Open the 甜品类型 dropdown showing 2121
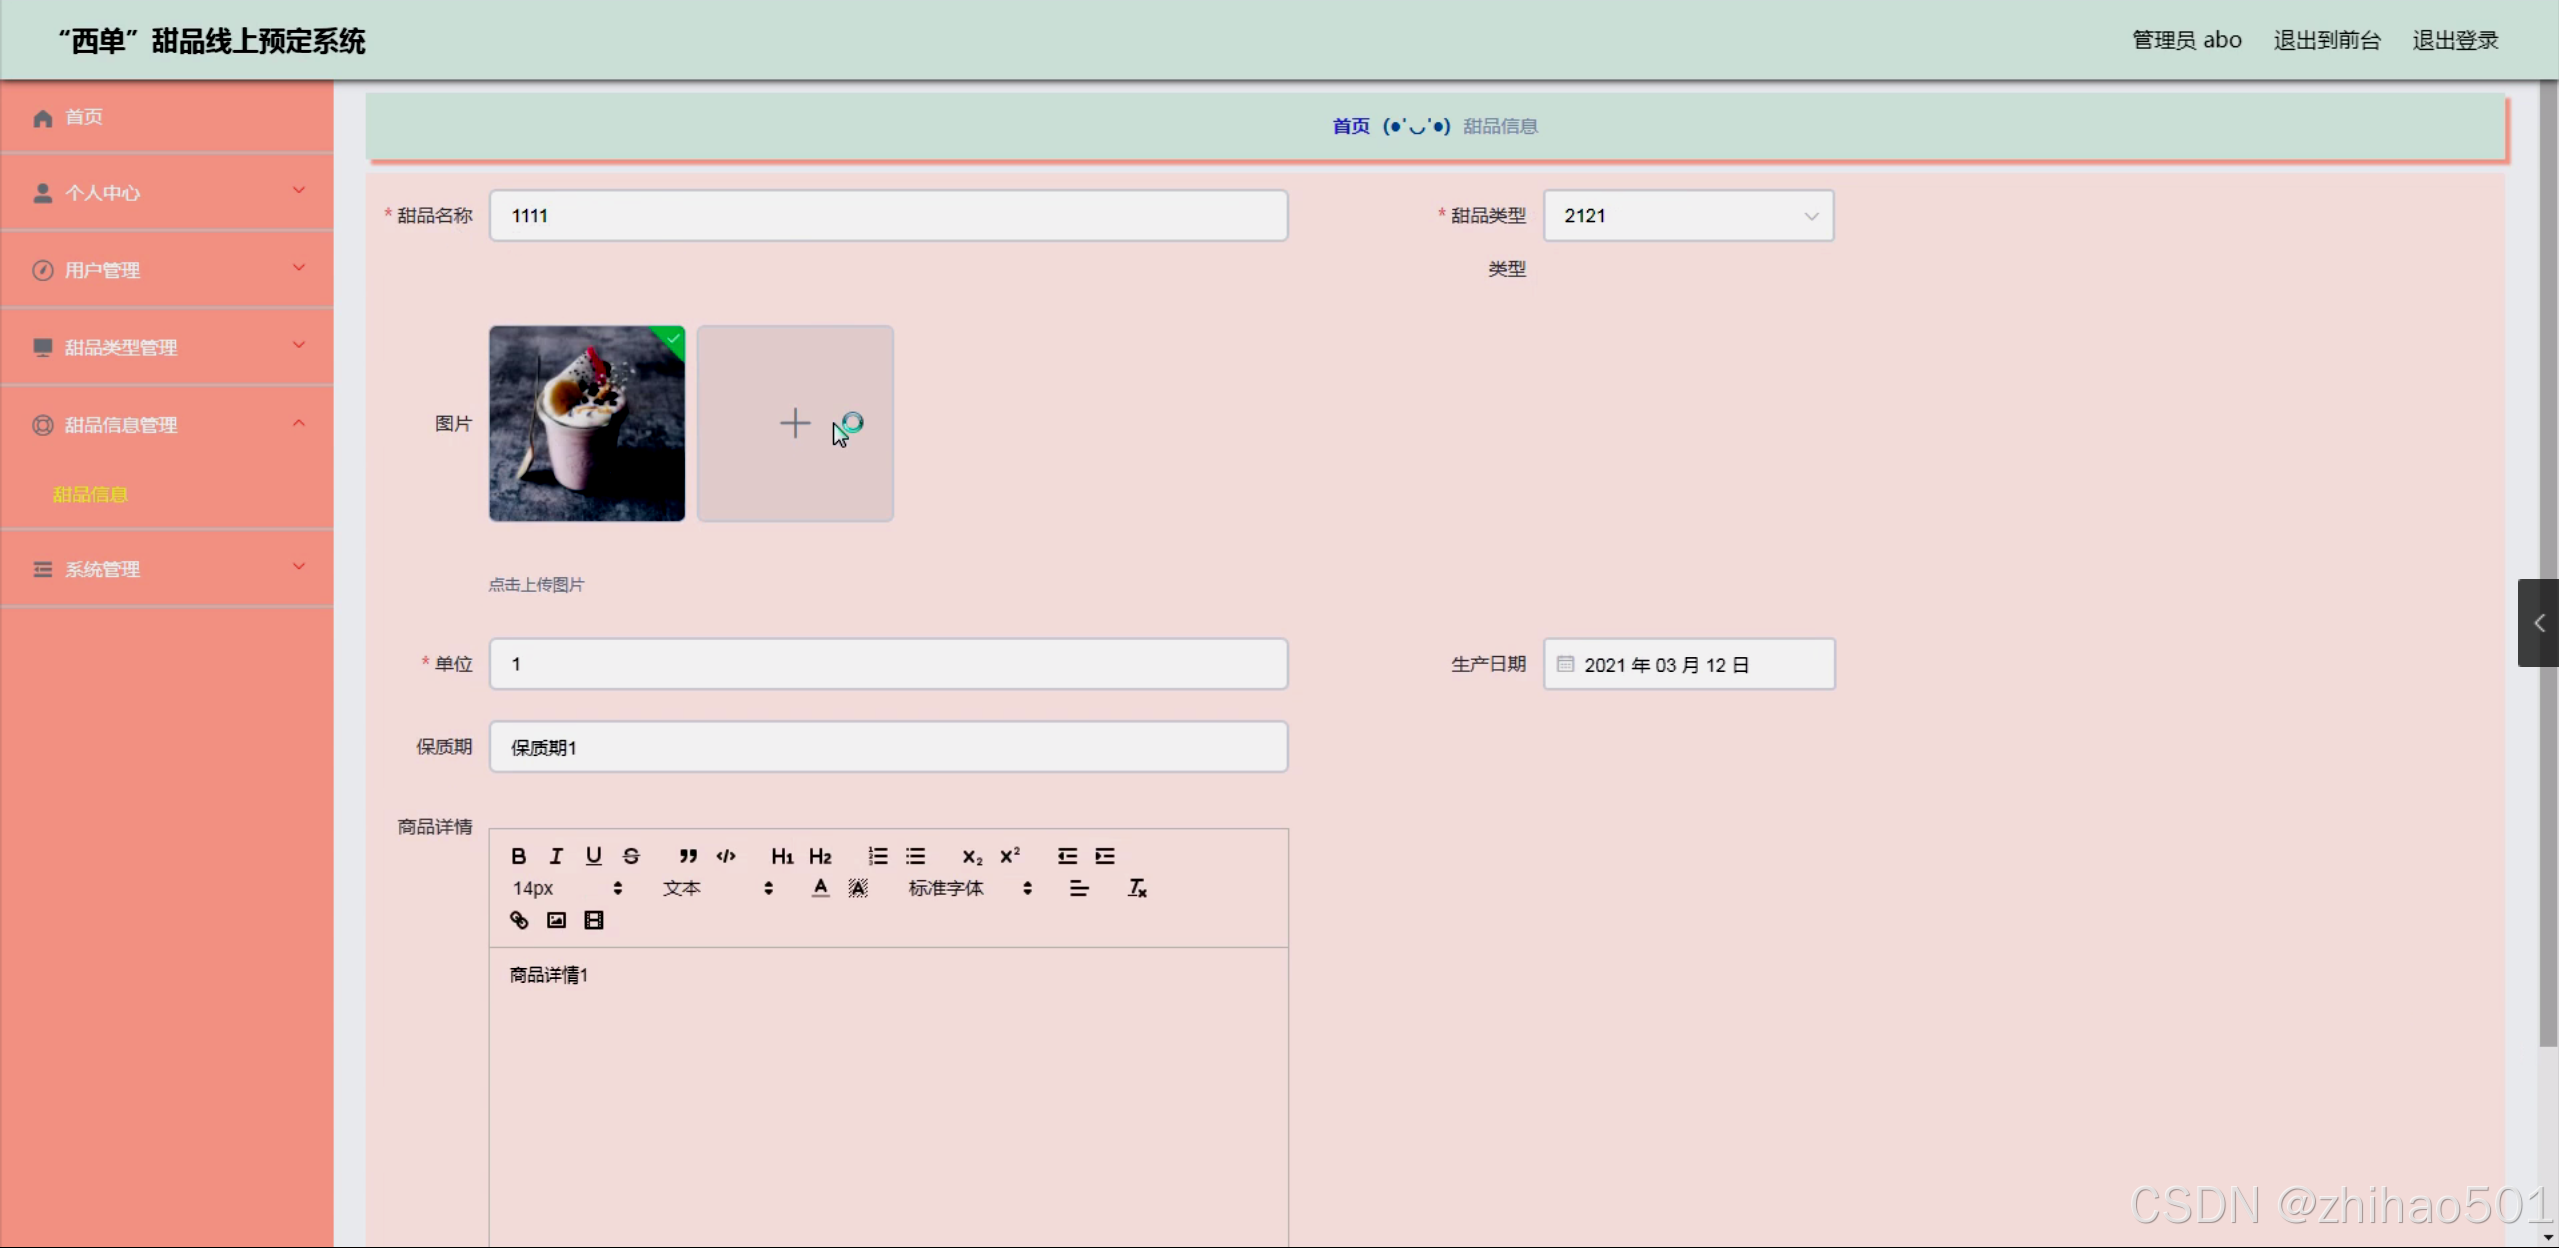 coord(1688,216)
